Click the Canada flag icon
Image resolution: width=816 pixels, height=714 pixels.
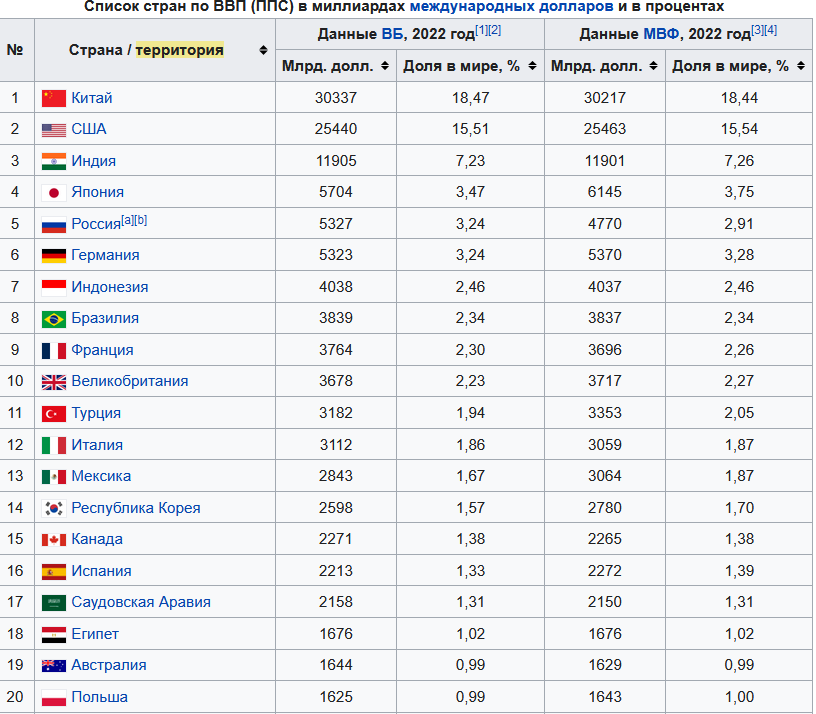coord(54,540)
